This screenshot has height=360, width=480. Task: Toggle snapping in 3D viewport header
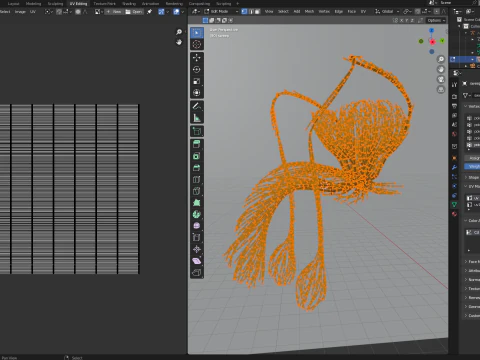click(x=418, y=12)
